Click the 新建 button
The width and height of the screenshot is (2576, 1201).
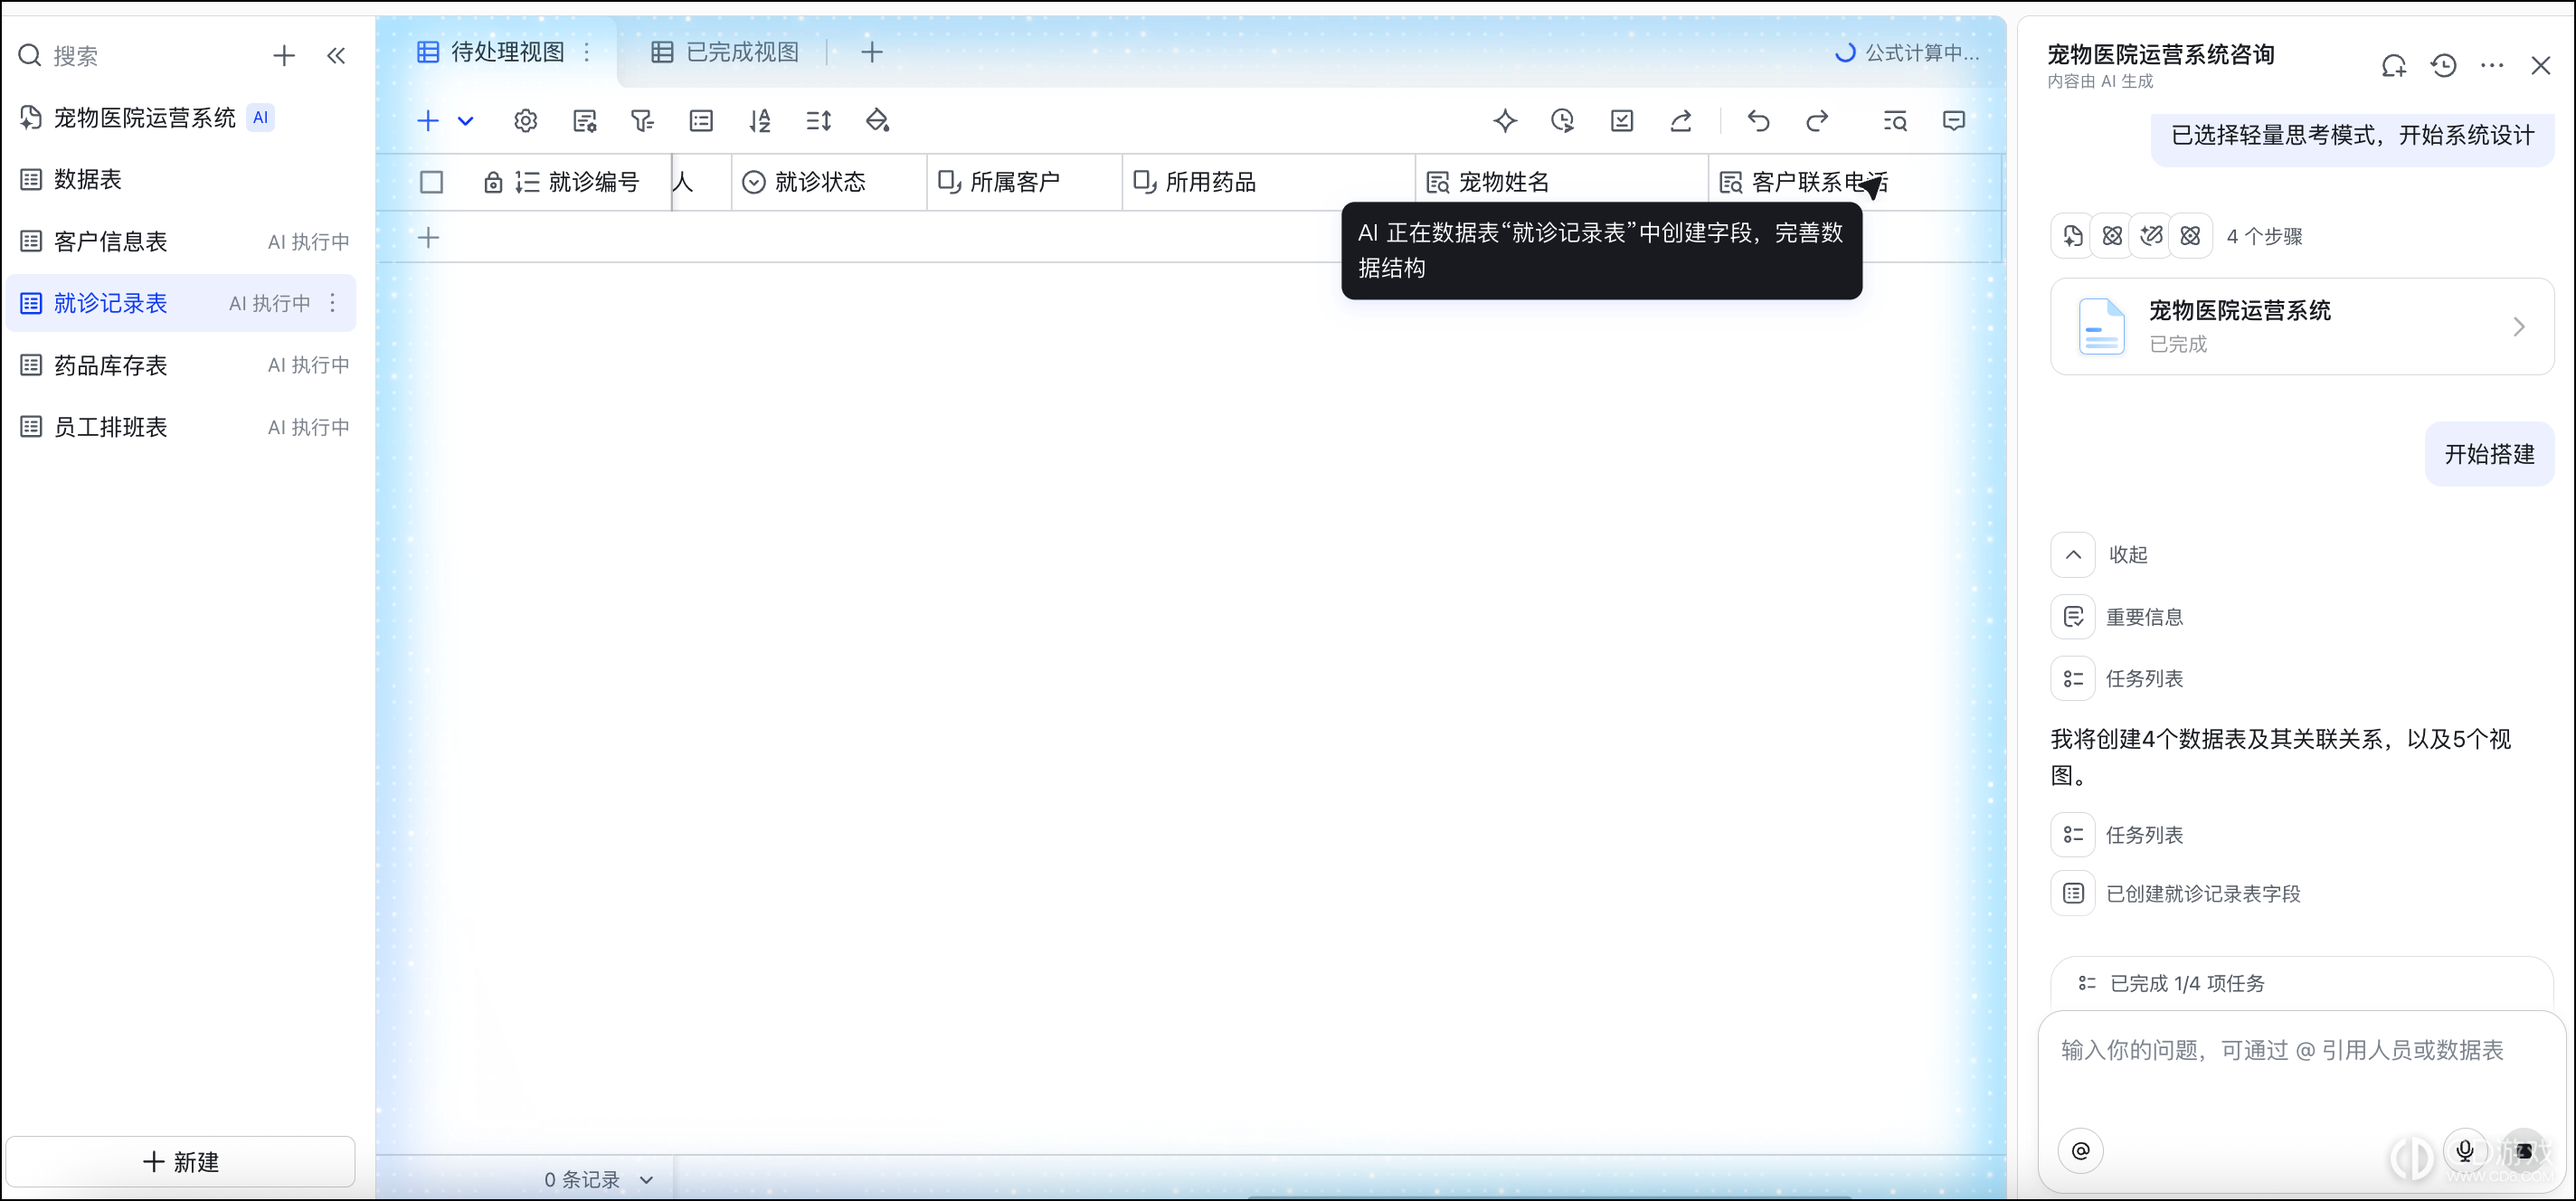pos(181,1162)
